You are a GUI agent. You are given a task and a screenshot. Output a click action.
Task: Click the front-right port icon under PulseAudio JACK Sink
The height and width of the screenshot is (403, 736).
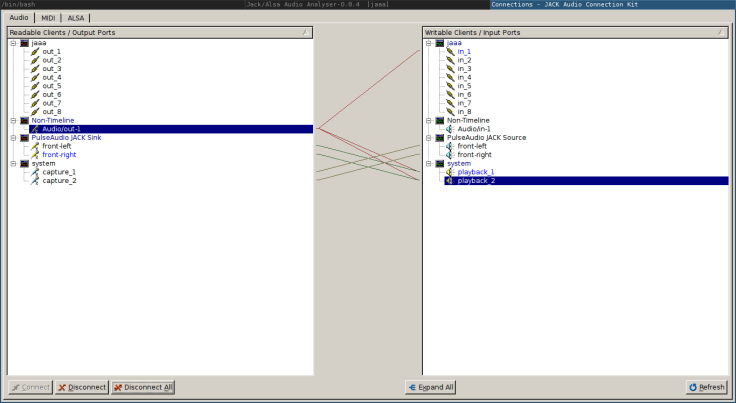click(x=35, y=155)
